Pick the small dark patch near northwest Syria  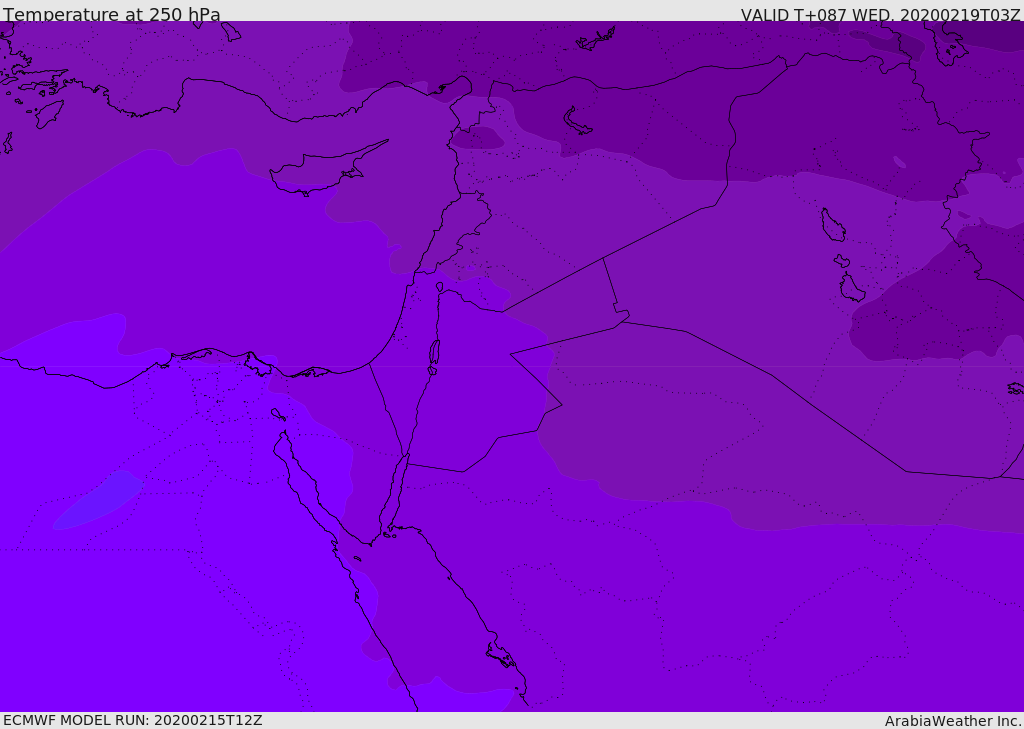pyautogui.click(x=478, y=138)
